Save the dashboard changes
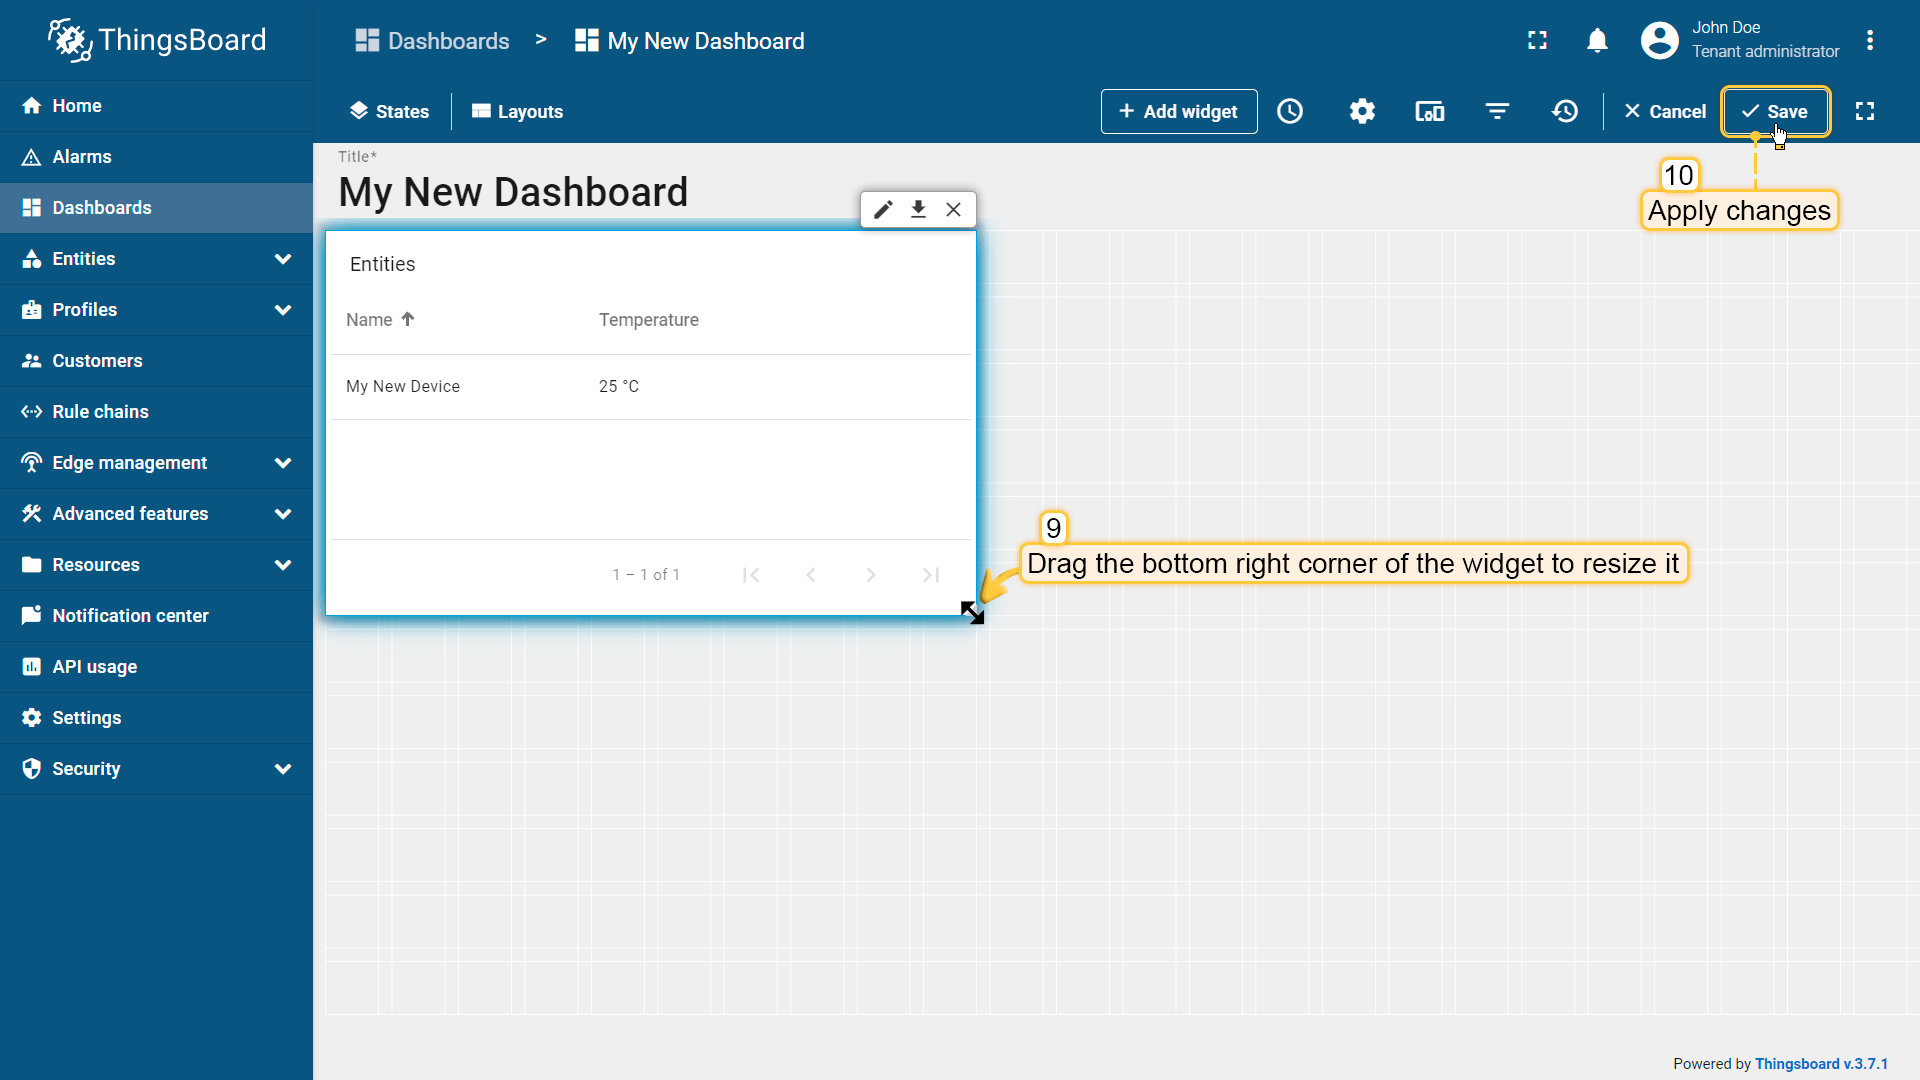The width and height of the screenshot is (1920, 1080). point(1775,111)
